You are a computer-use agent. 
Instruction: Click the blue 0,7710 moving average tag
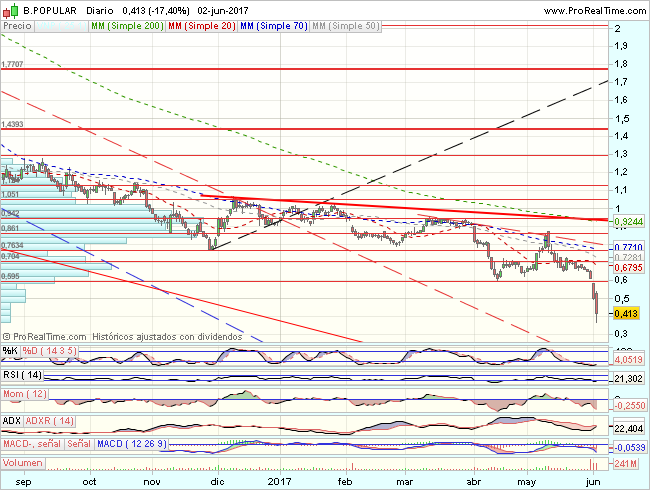[x=627, y=246]
